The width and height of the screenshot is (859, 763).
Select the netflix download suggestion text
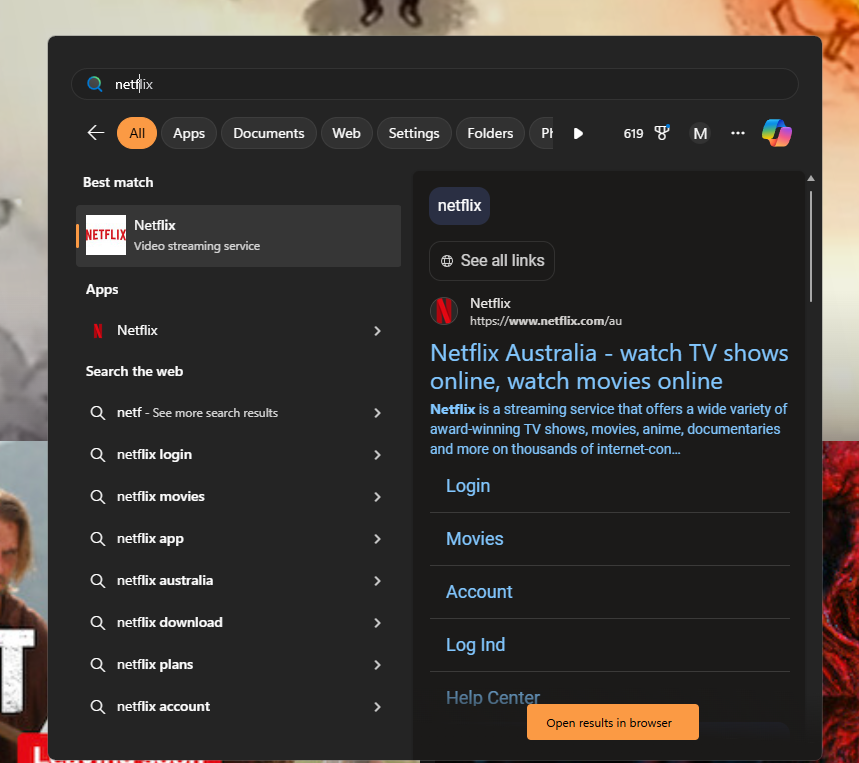click(x=170, y=623)
